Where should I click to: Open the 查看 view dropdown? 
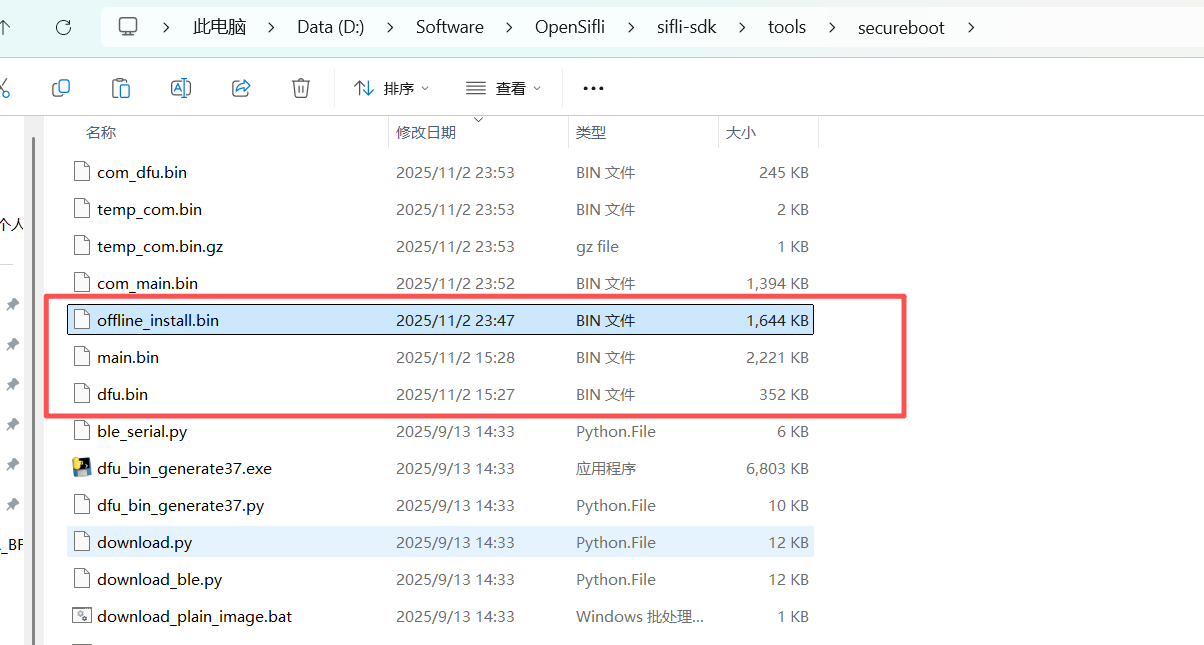pos(504,88)
